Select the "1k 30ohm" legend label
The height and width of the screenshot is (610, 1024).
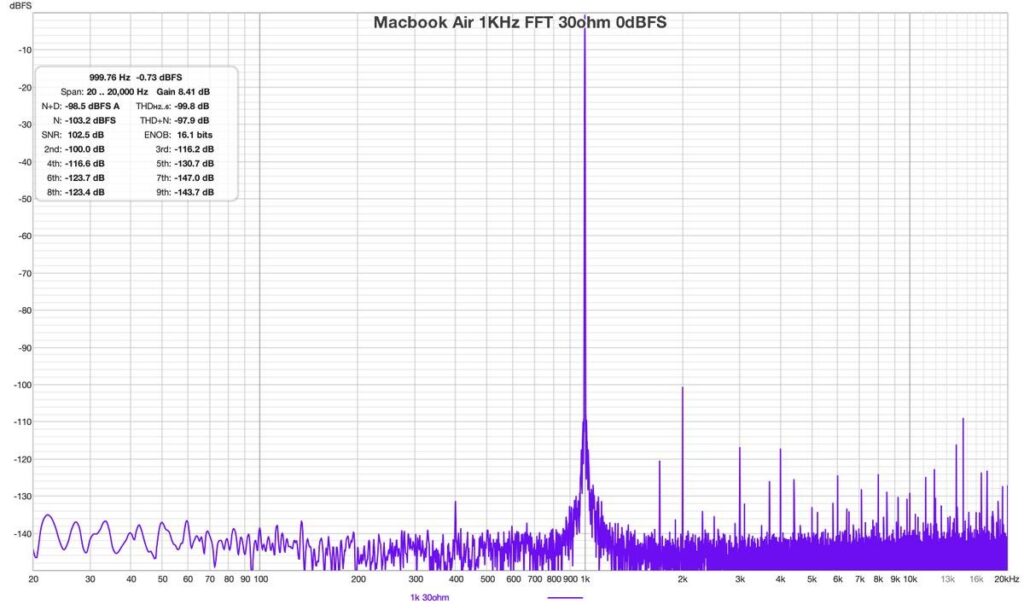click(x=430, y=597)
